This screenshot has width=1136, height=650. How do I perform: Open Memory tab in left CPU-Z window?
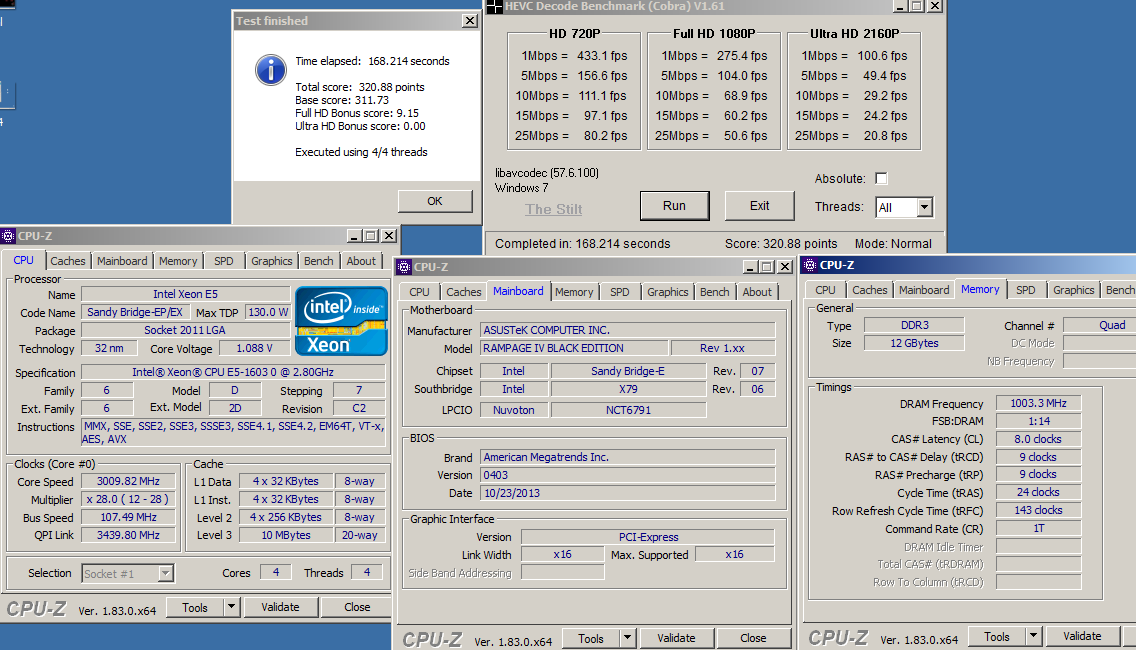178,261
